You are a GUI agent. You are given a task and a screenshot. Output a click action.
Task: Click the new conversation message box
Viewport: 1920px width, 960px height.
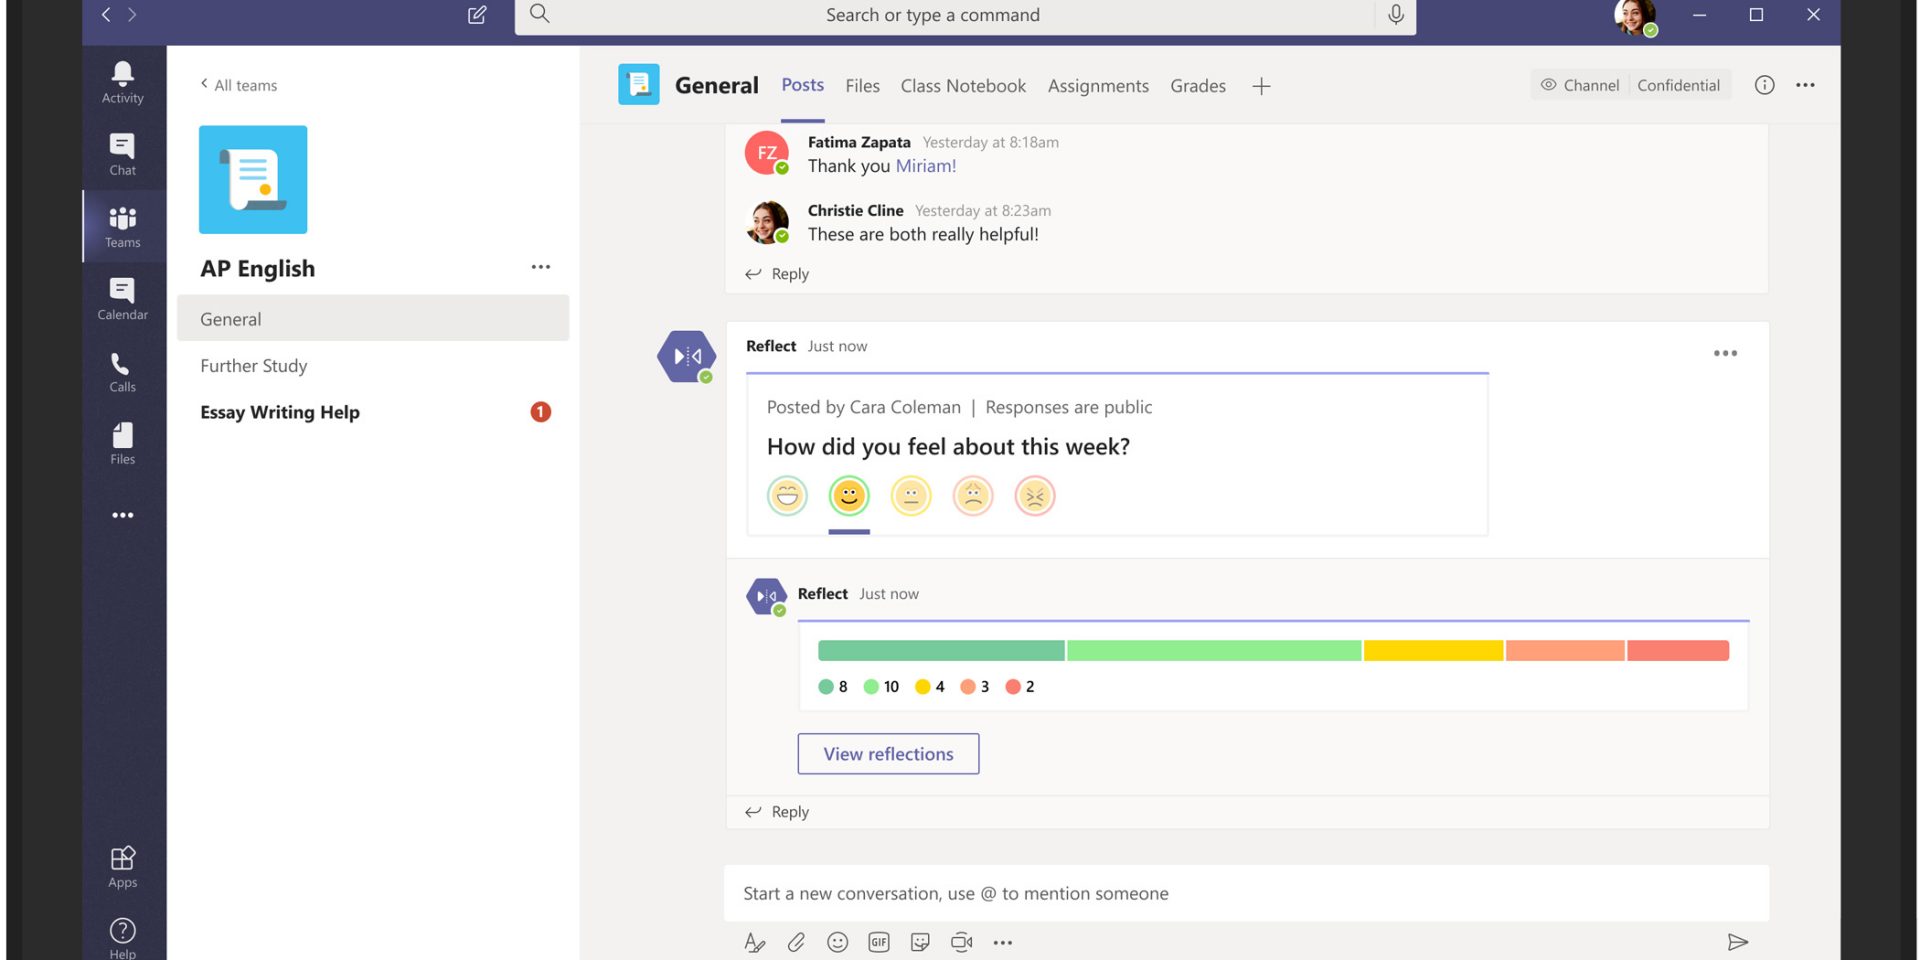point(1246,893)
